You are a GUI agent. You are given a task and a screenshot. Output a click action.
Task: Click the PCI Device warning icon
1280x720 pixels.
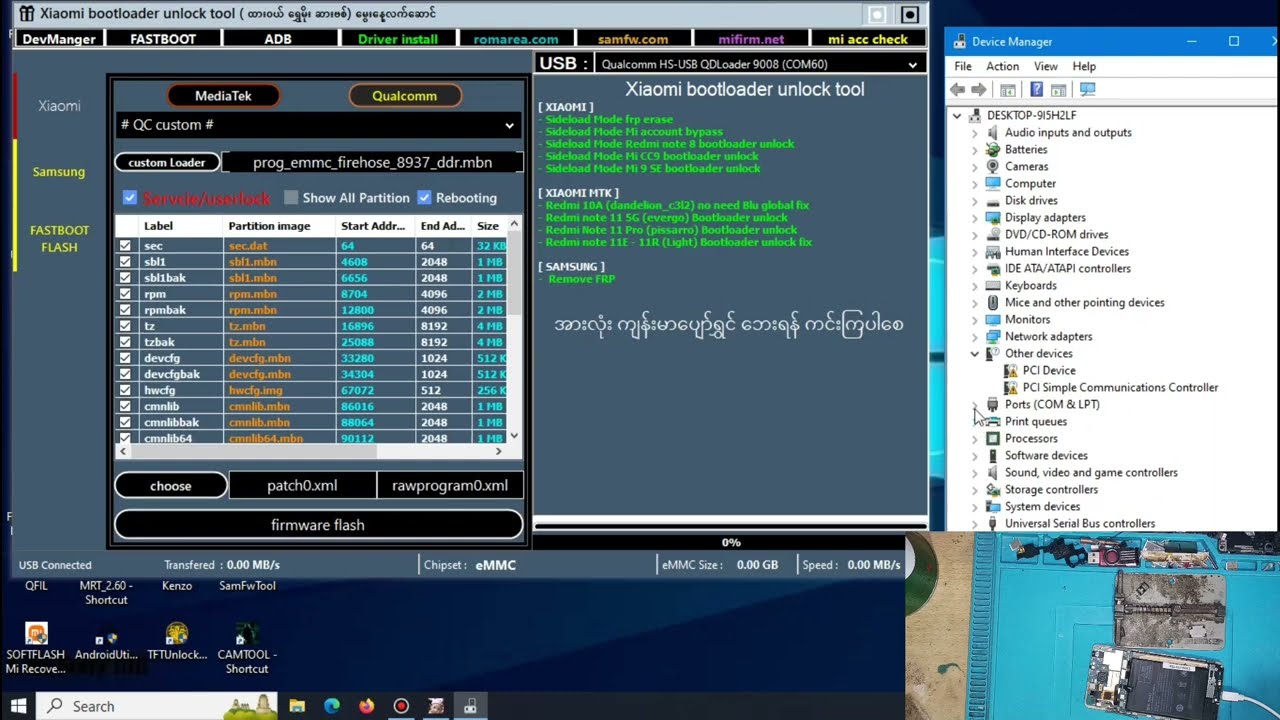point(1011,370)
